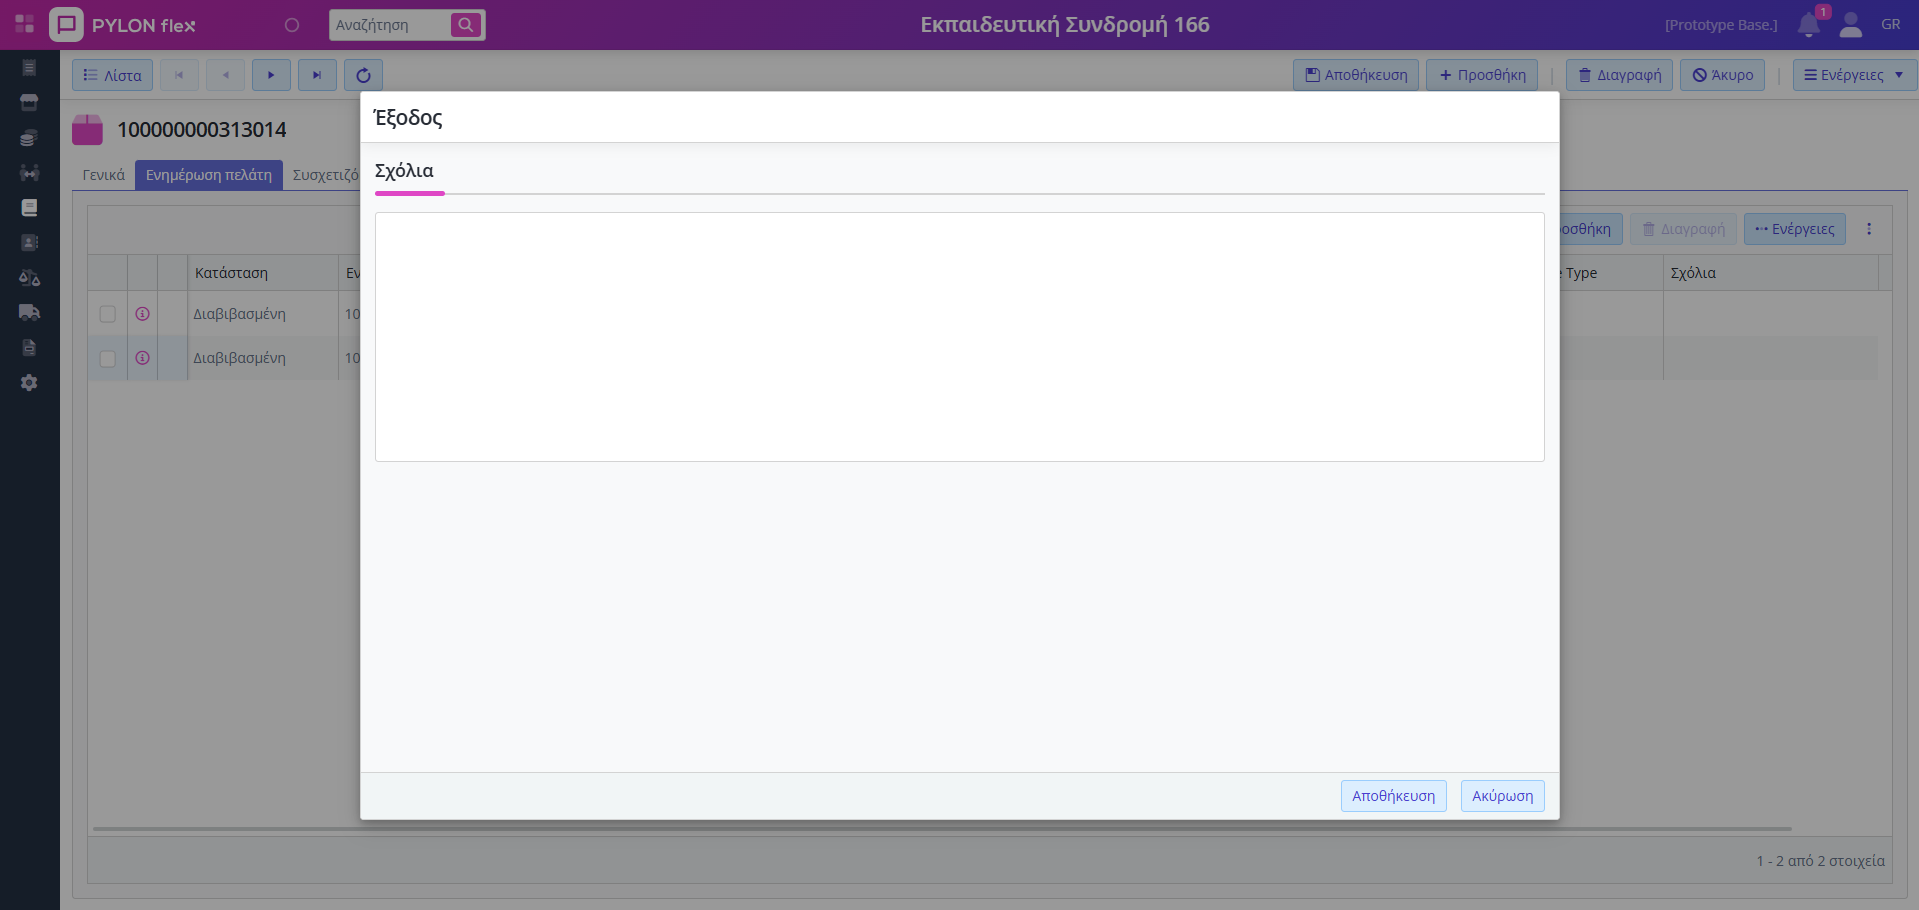The width and height of the screenshot is (1919, 910).
Task: Click the notifications bell icon
Action: 1808,25
